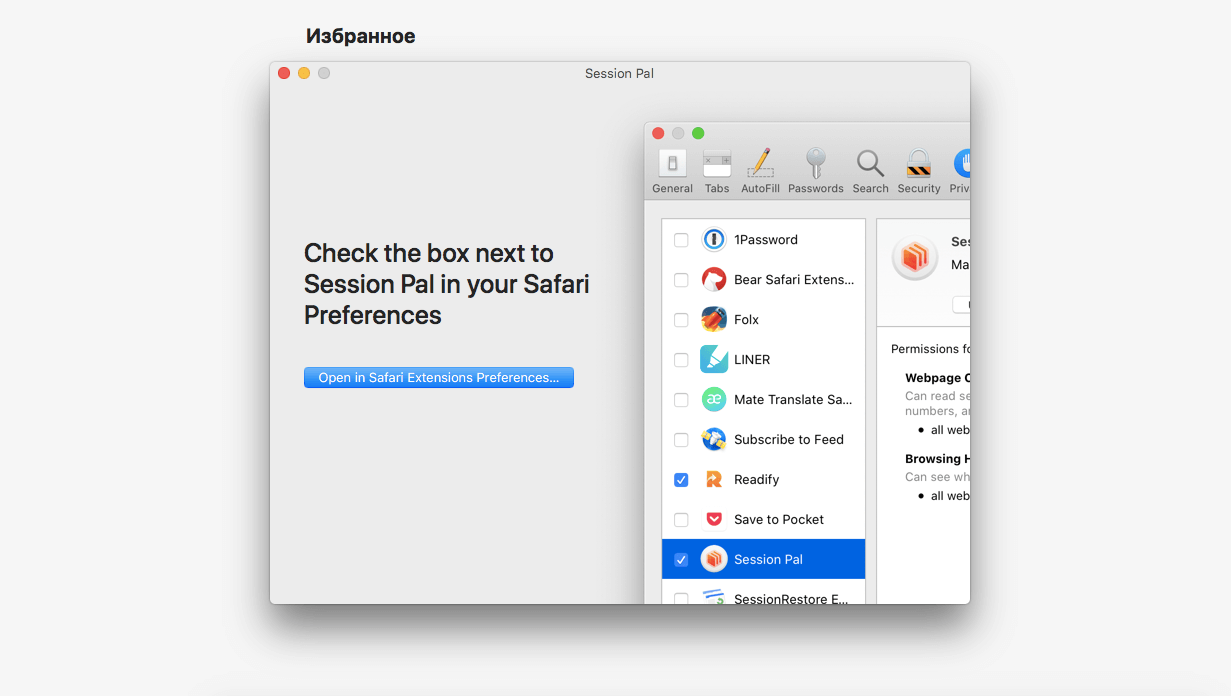
Task: Click Open in Safari Extensions Preferences button
Action: (439, 378)
